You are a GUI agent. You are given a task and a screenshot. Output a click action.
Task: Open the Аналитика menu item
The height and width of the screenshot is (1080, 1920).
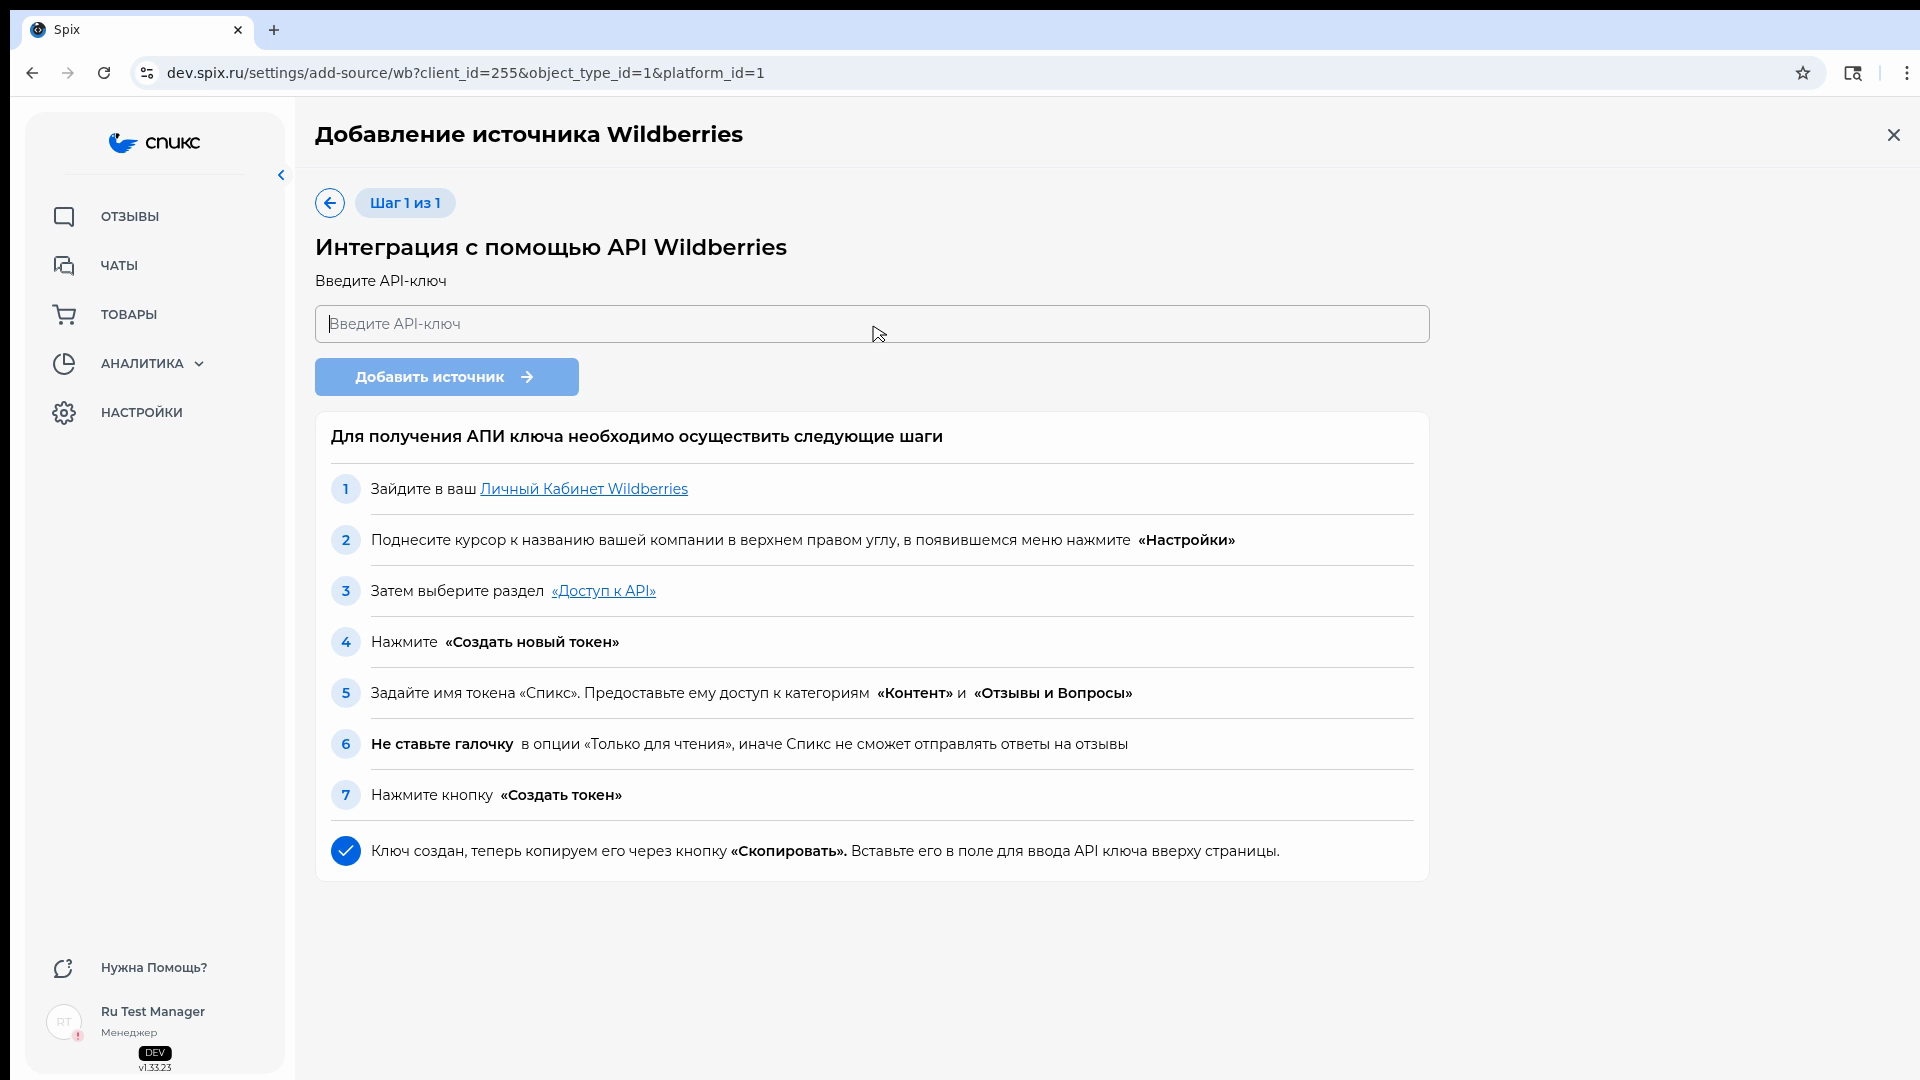coord(142,364)
